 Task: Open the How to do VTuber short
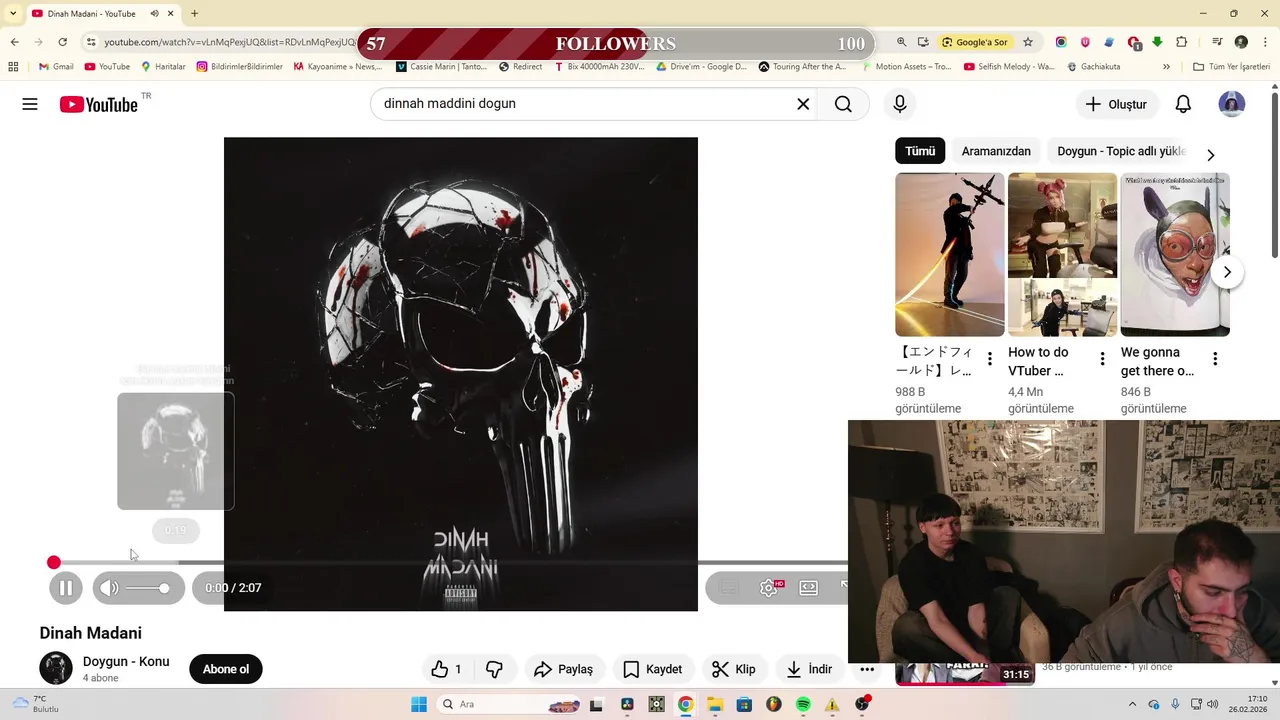1062,255
